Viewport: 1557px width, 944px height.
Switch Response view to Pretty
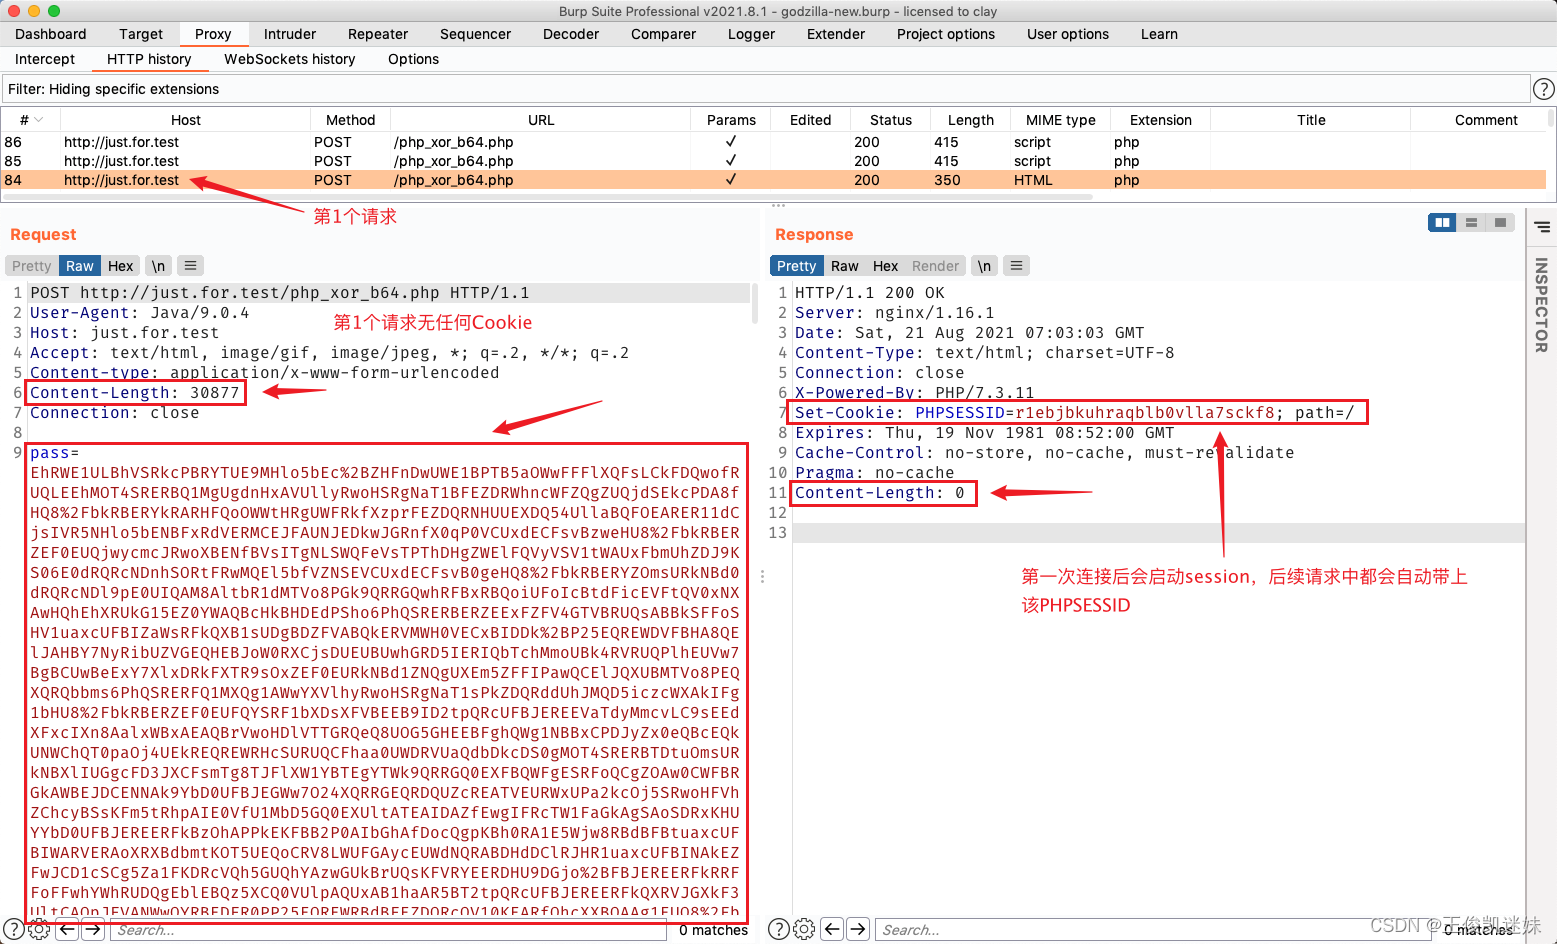[x=796, y=266]
